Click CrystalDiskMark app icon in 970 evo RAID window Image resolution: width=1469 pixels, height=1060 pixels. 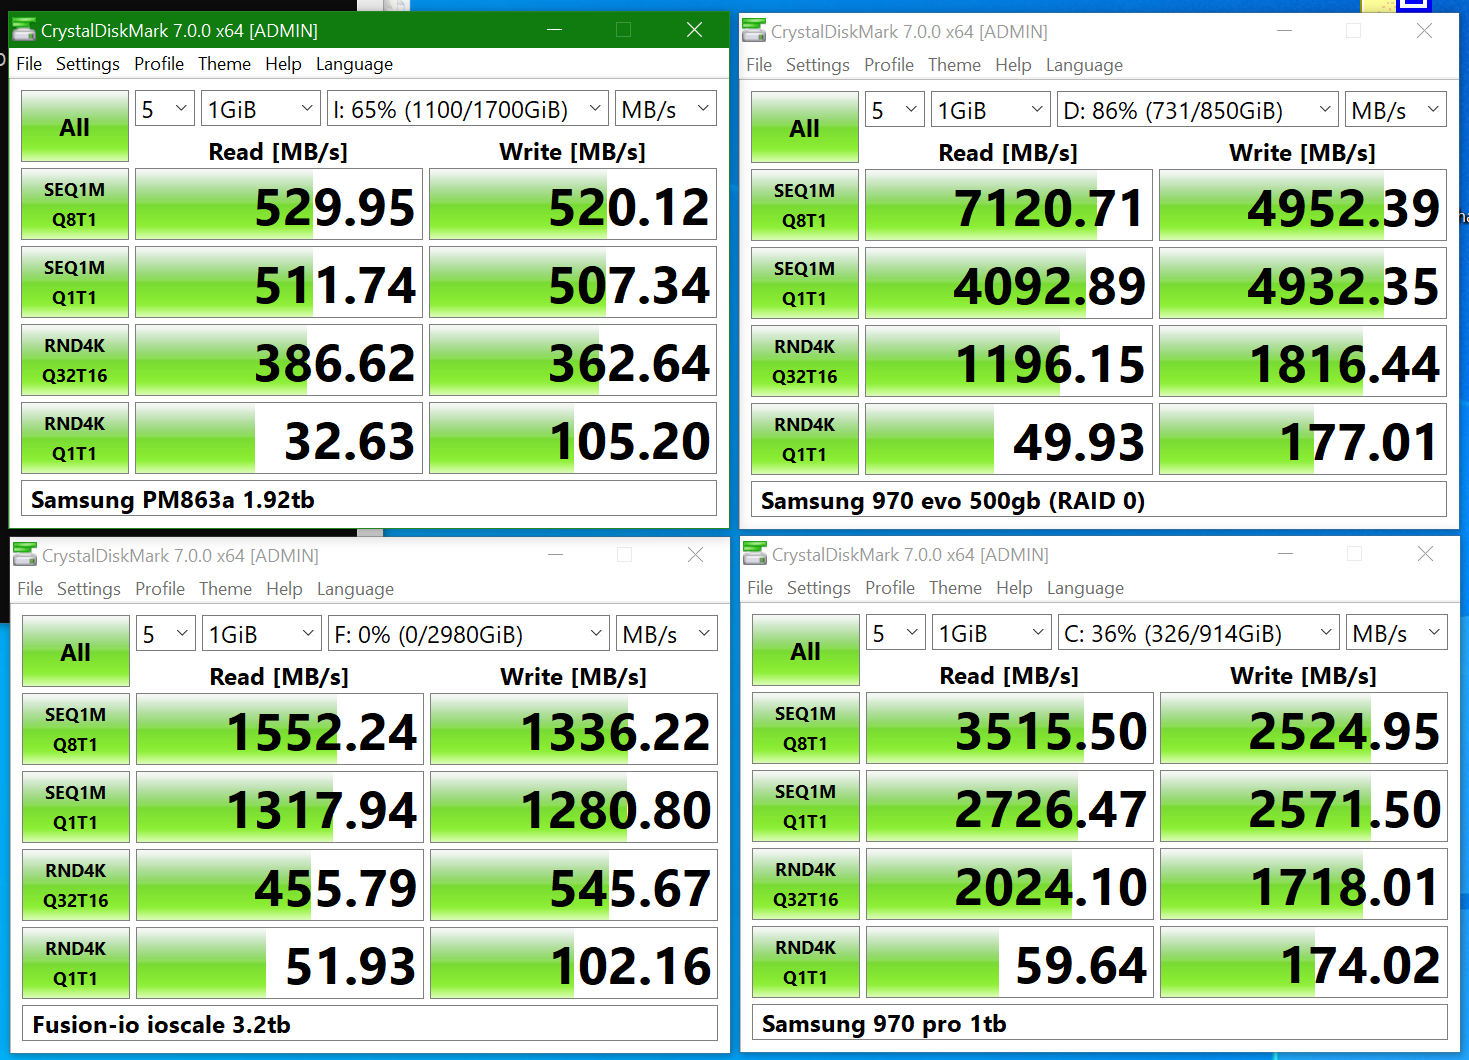[754, 31]
